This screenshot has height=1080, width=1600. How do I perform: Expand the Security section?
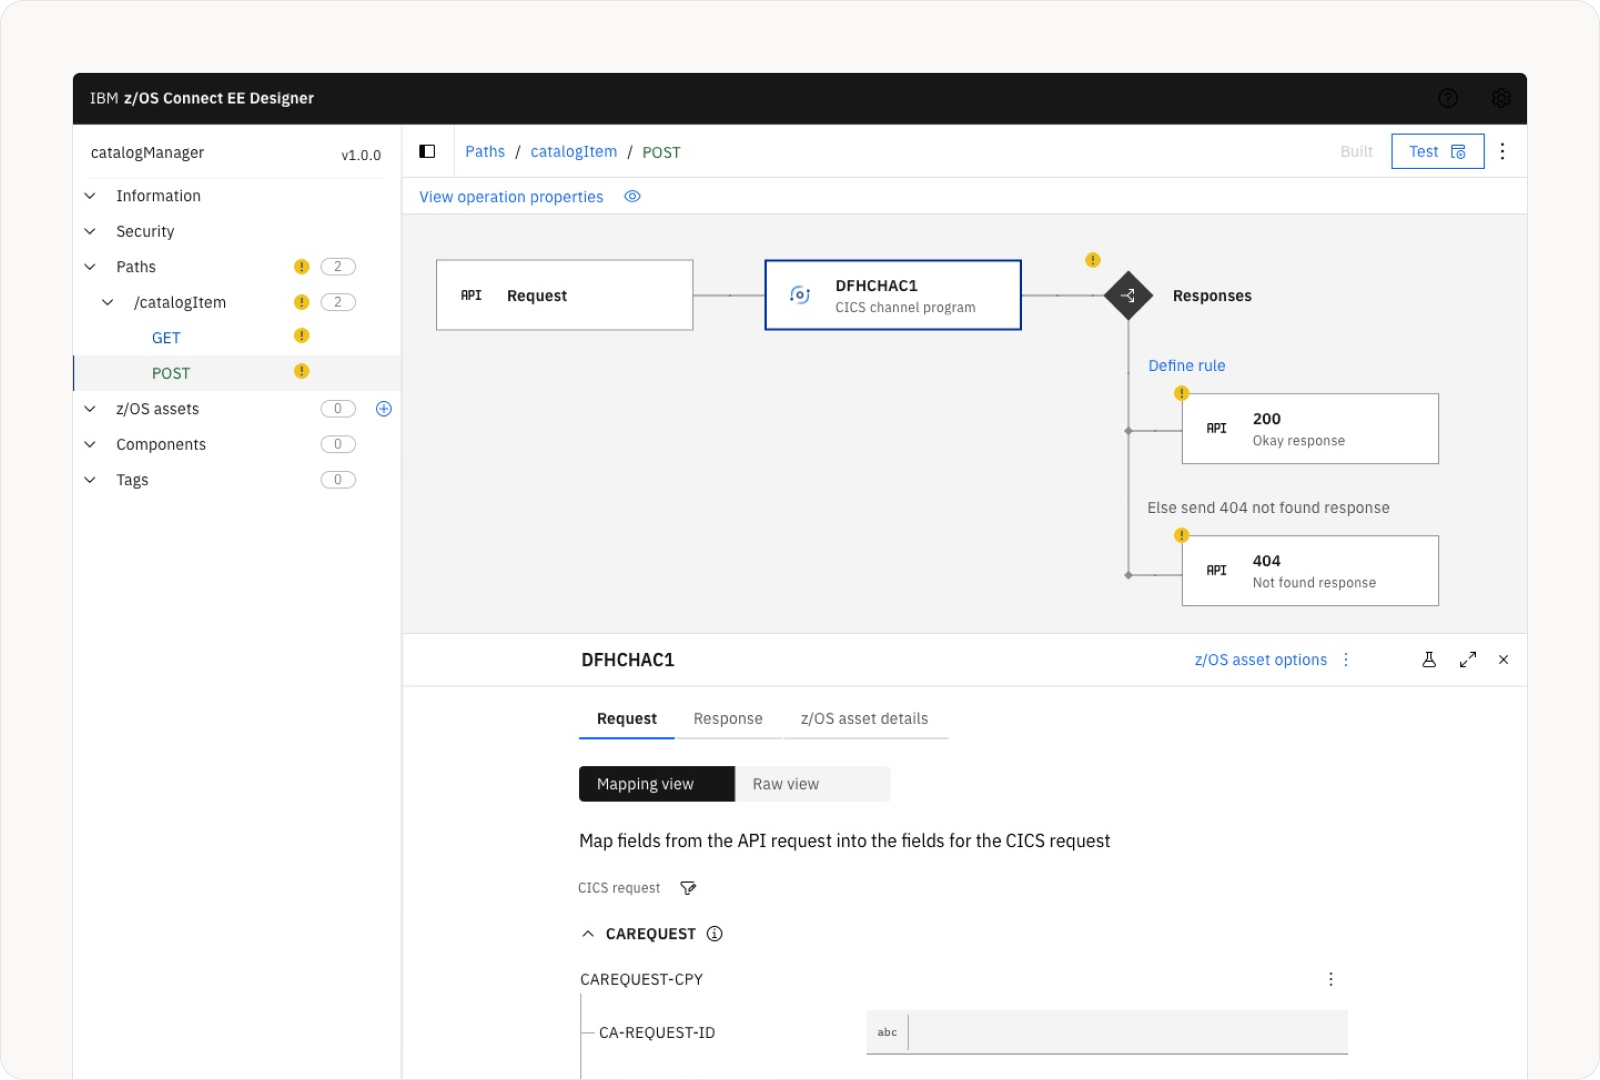tap(90, 232)
